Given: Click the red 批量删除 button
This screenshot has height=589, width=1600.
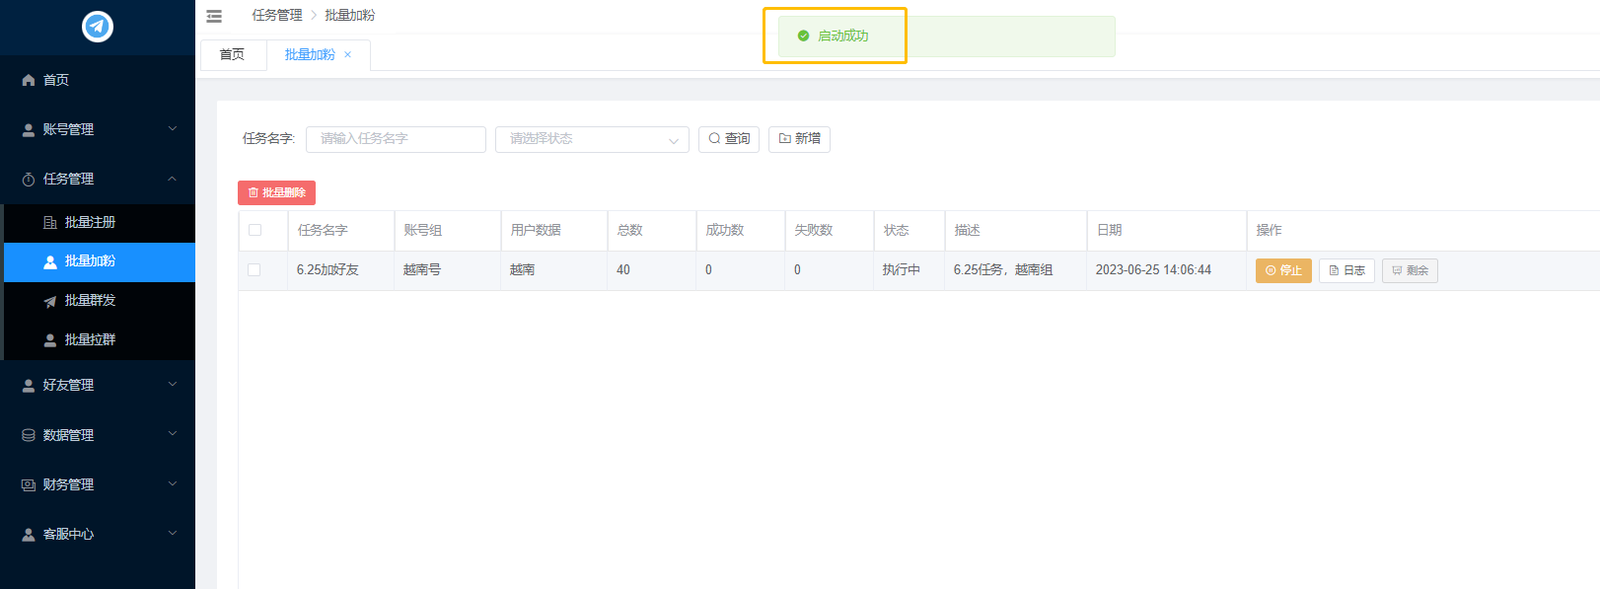Looking at the screenshot, I should click(277, 193).
